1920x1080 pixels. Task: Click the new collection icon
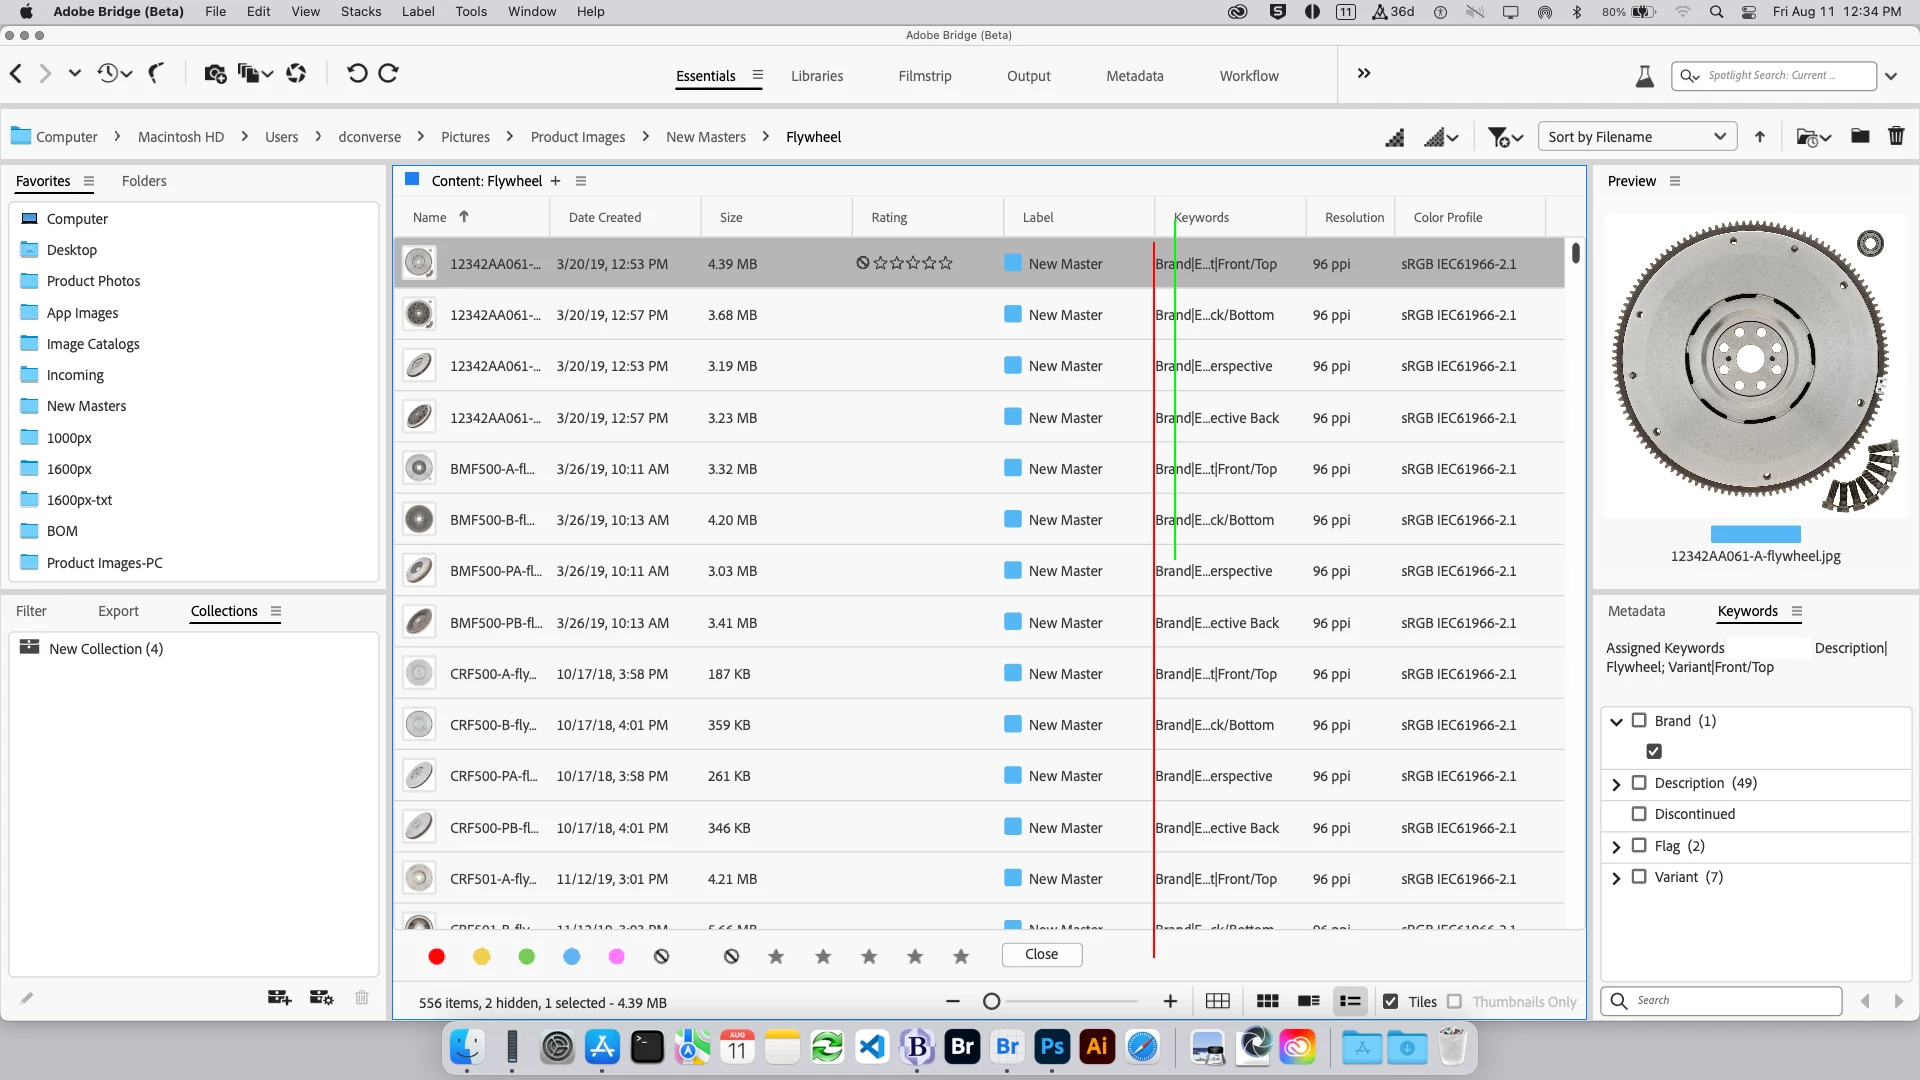point(279,997)
